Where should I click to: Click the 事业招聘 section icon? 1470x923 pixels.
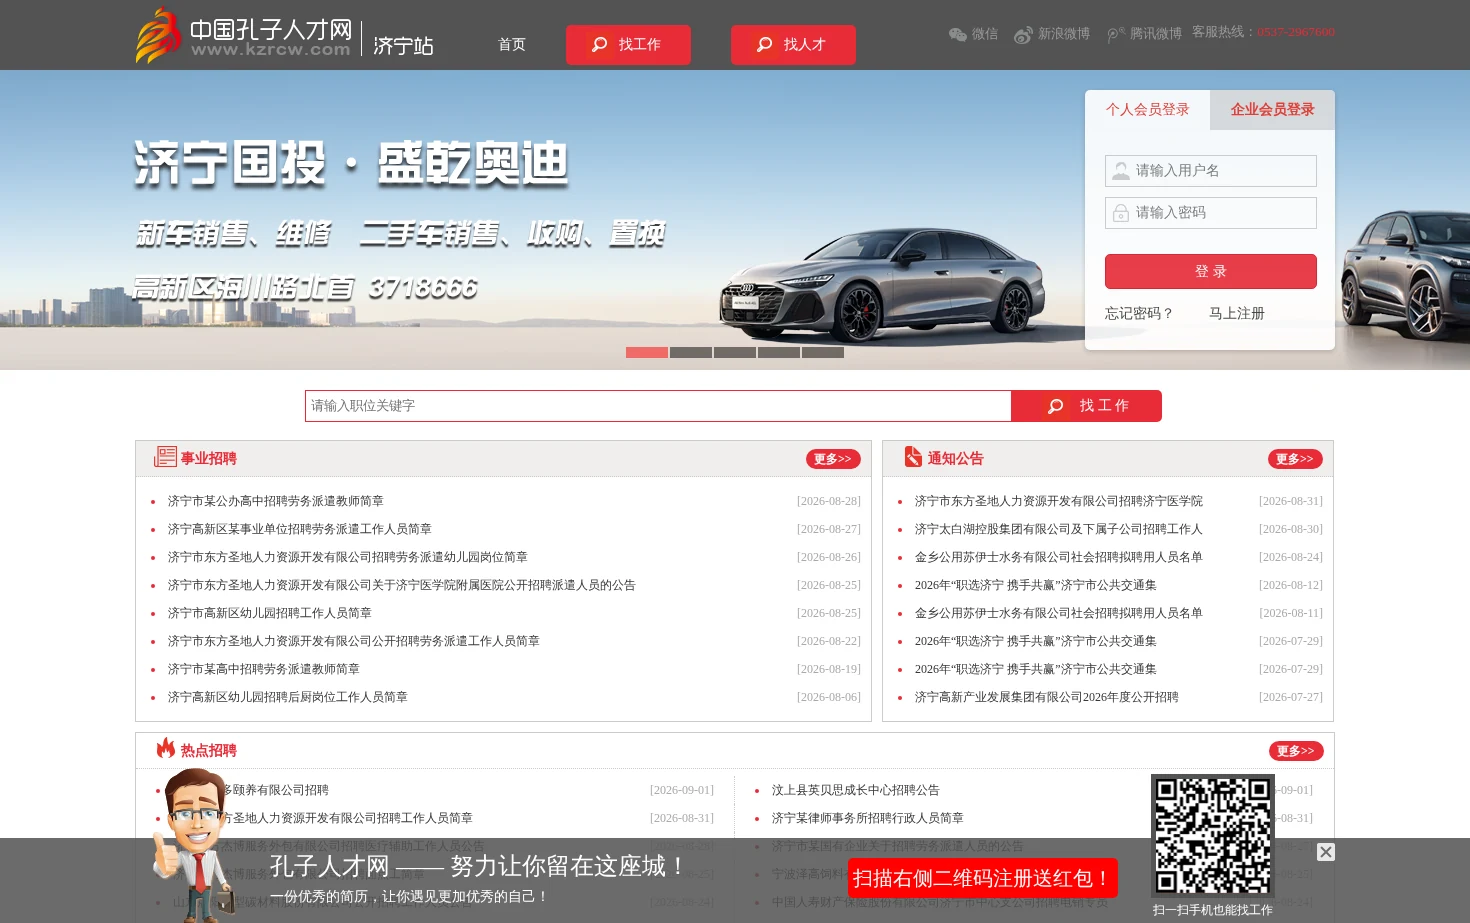pos(165,457)
